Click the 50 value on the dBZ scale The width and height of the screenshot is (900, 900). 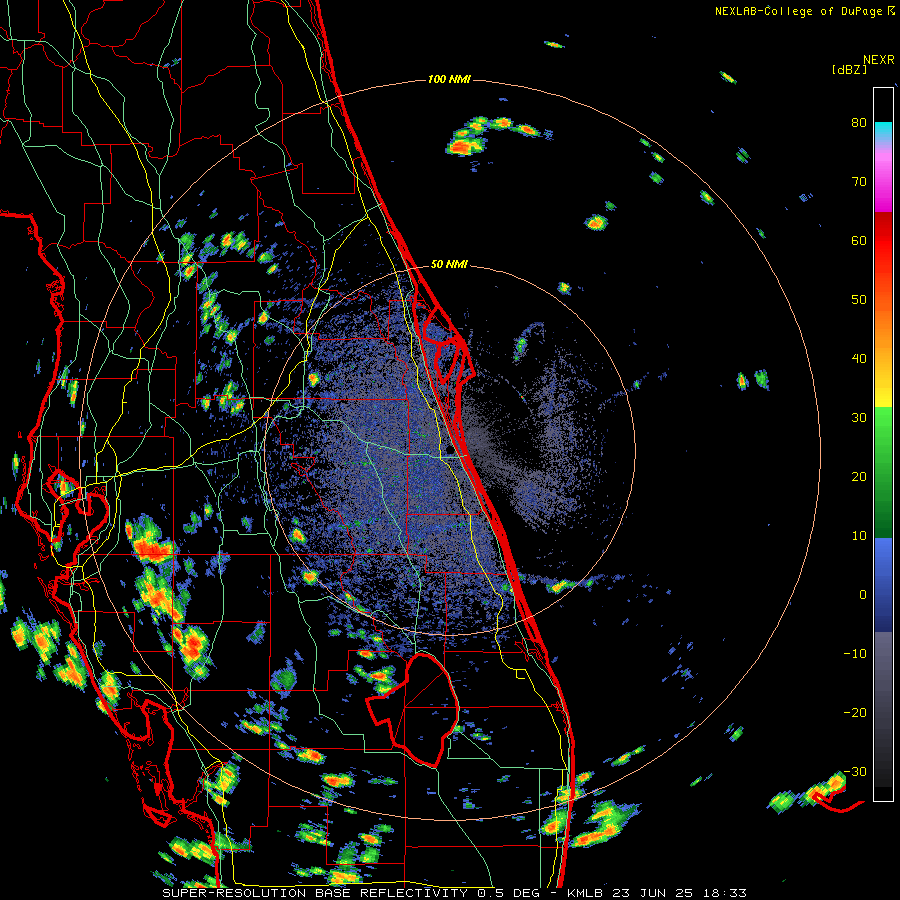859,300
